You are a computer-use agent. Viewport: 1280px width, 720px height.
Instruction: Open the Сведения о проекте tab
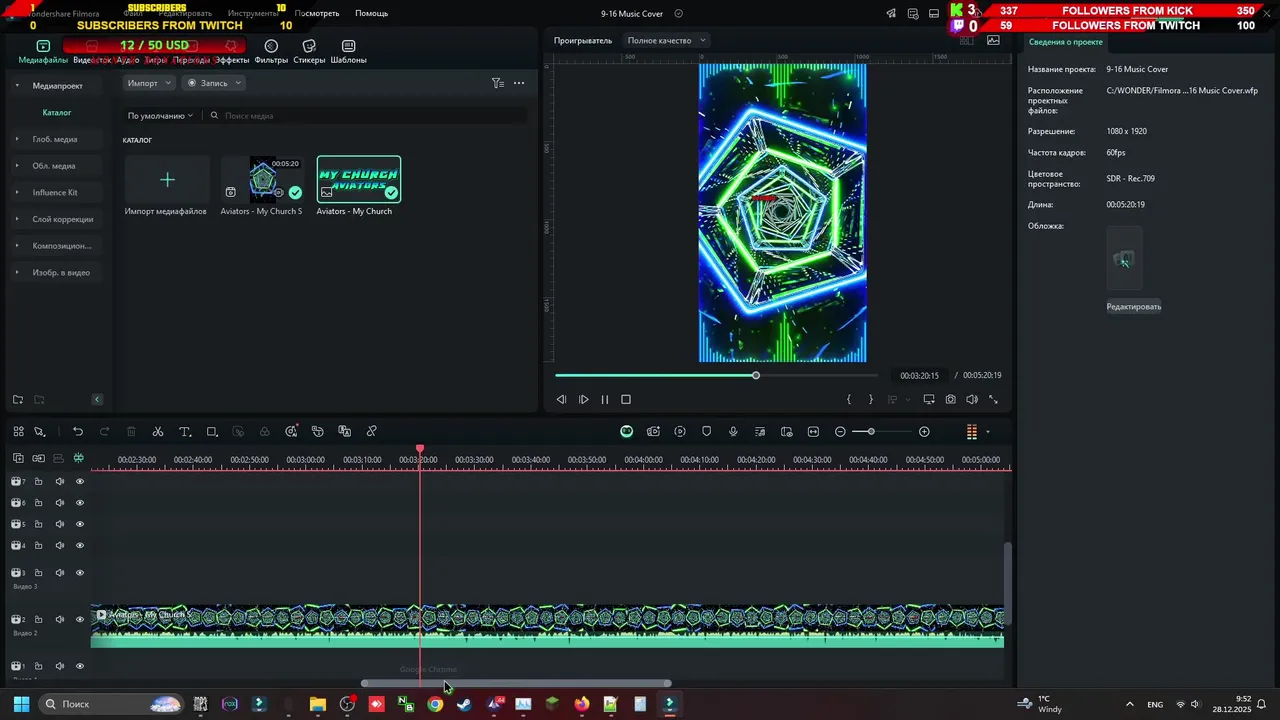coord(1066,42)
